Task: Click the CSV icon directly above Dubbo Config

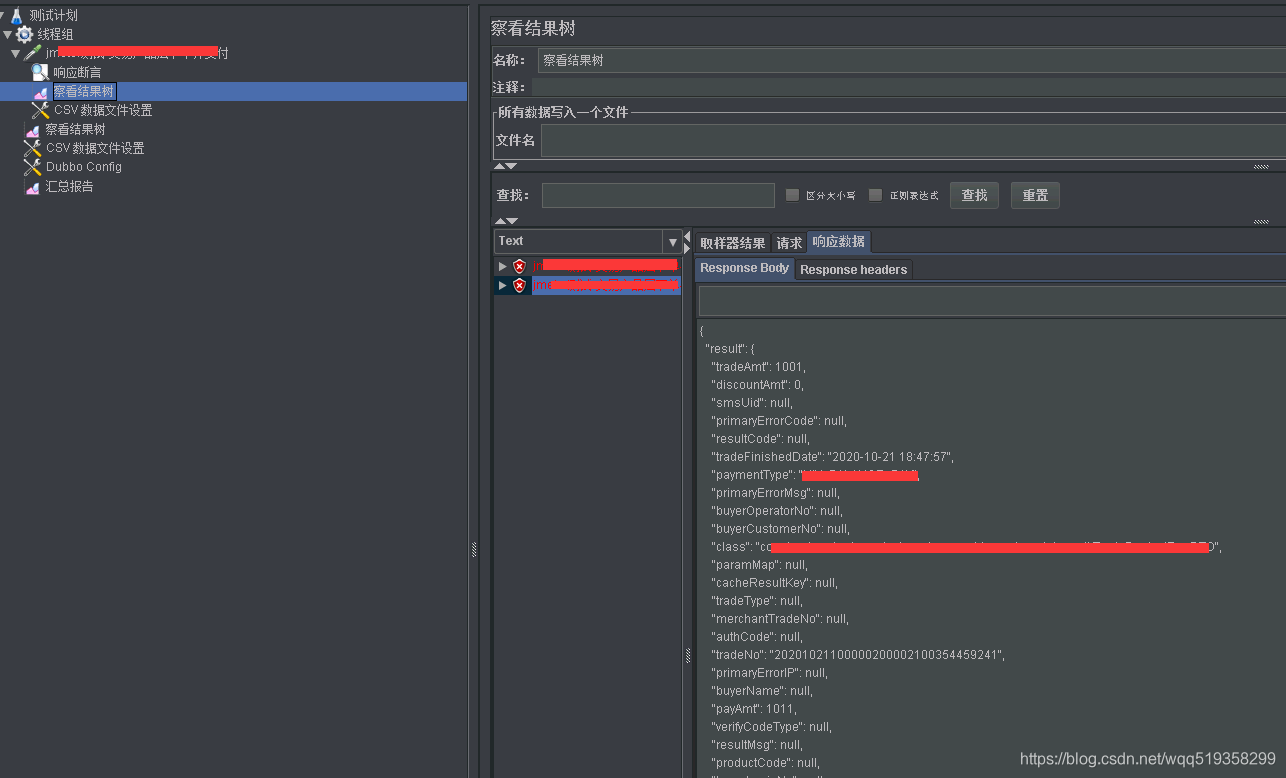Action: coord(32,148)
